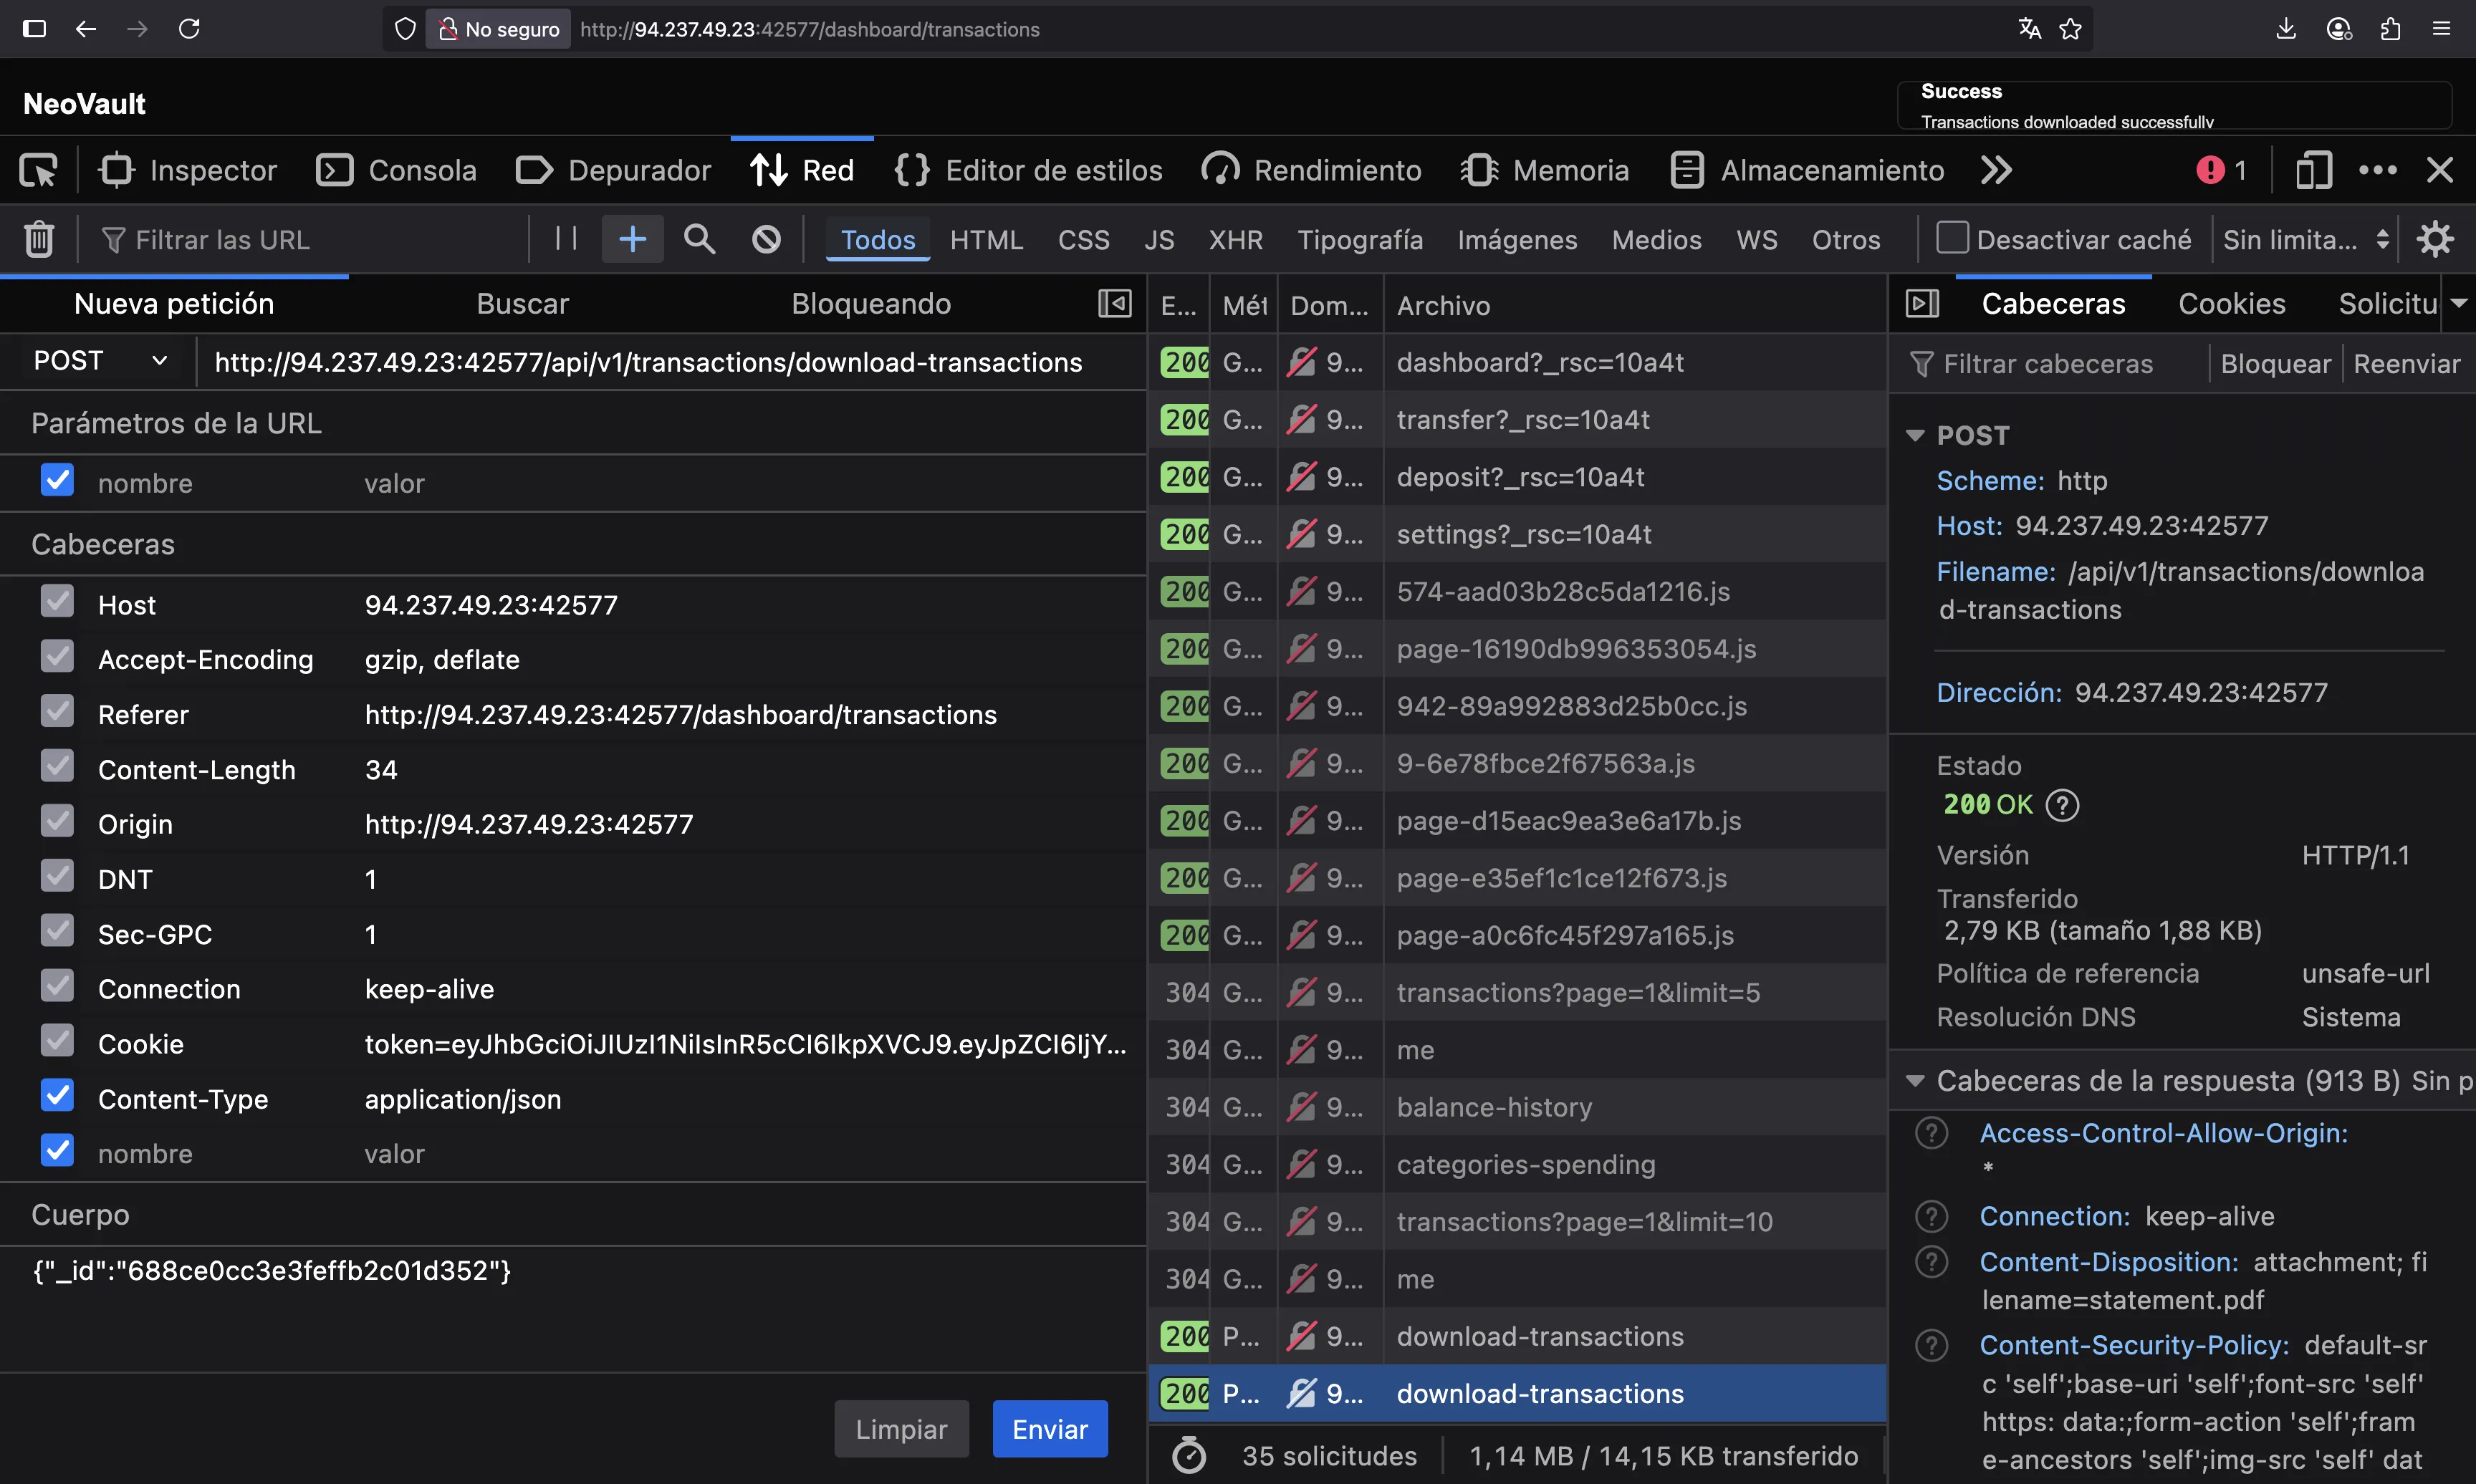Clear the network log with trash icon
The image size is (2476, 1484).
pos(39,240)
